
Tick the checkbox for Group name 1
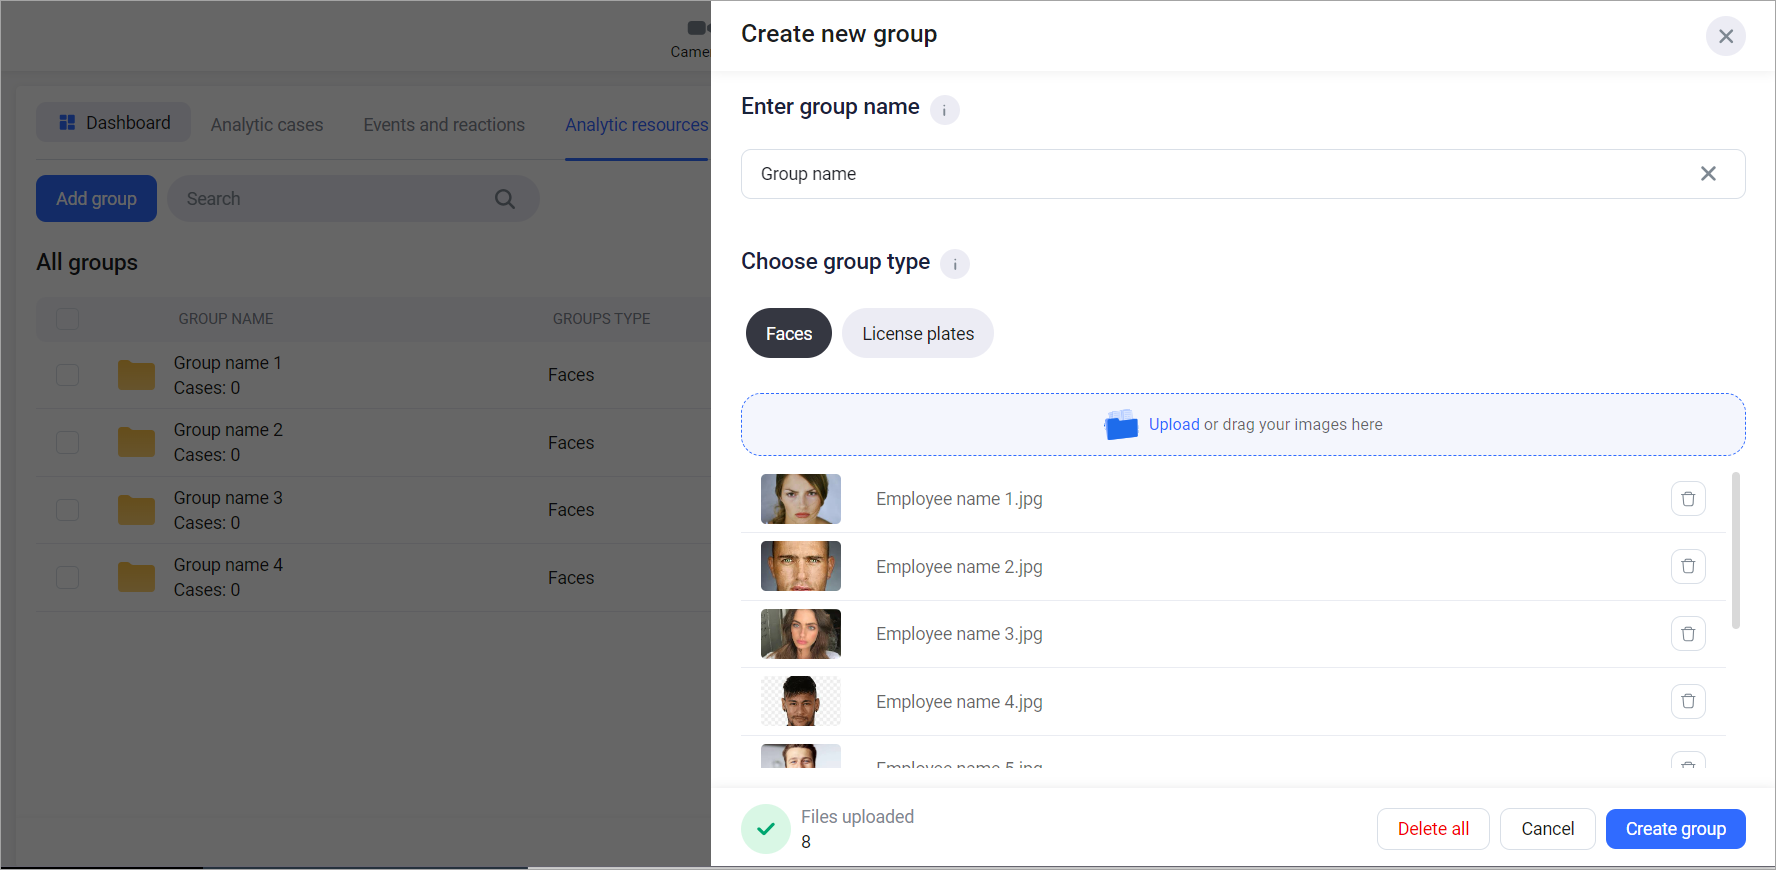[67, 375]
